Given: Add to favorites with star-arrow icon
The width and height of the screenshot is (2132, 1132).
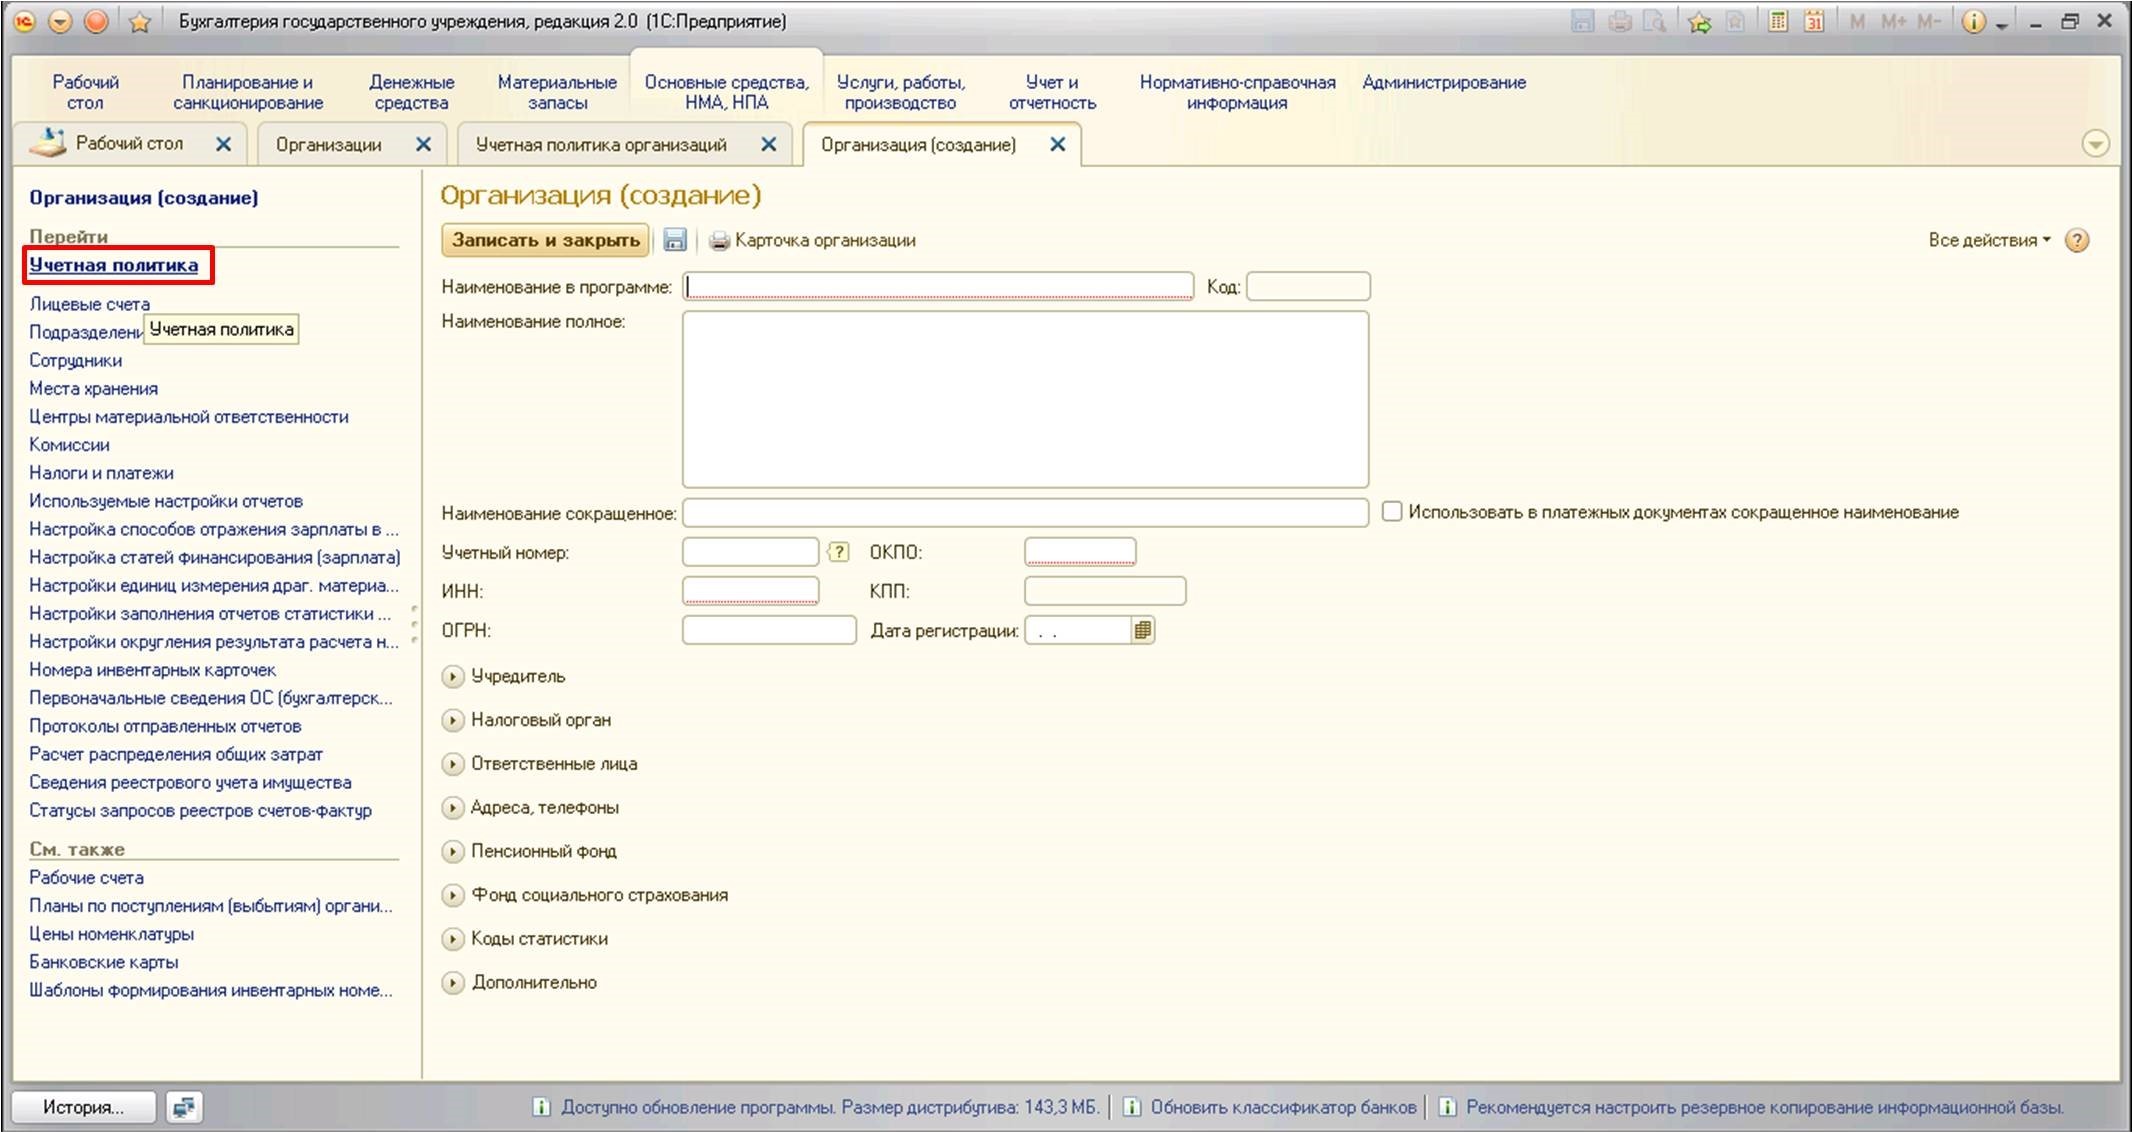Looking at the screenshot, I should [x=1699, y=21].
